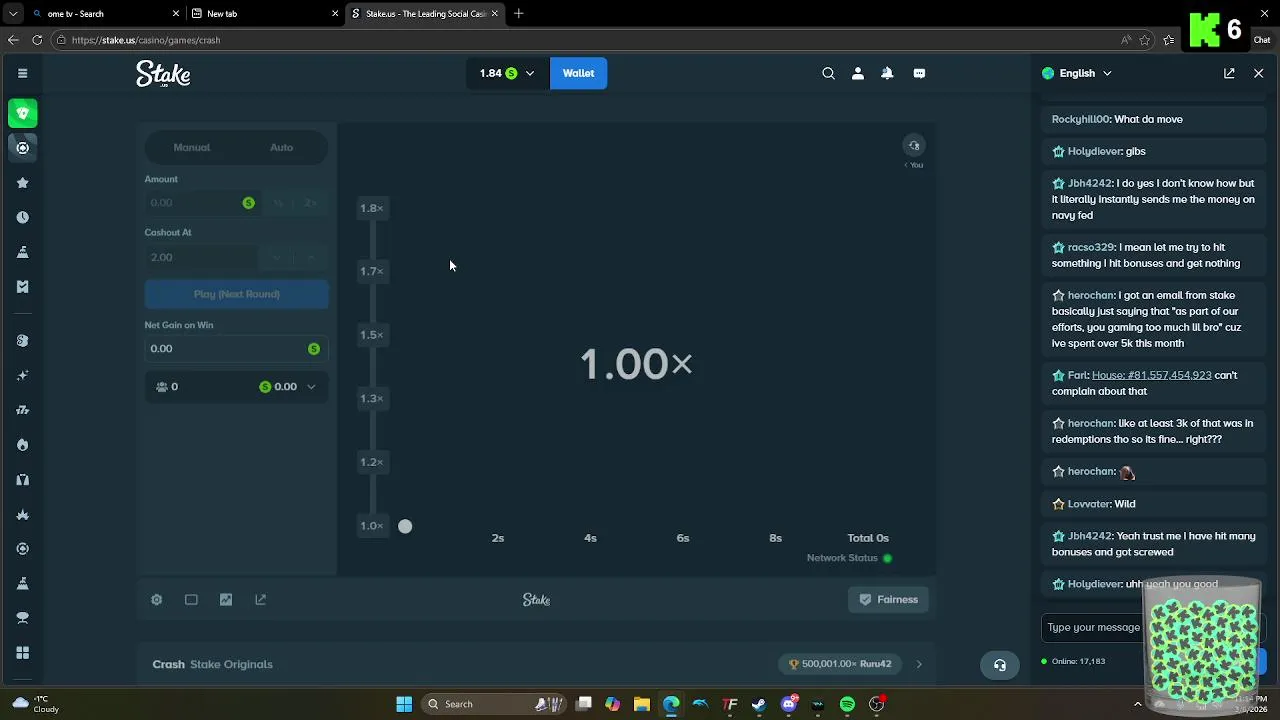The height and width of the screenshot is (720, 1280).
Task: Pop out the chat panel
Action: [x=1229, y=73]
